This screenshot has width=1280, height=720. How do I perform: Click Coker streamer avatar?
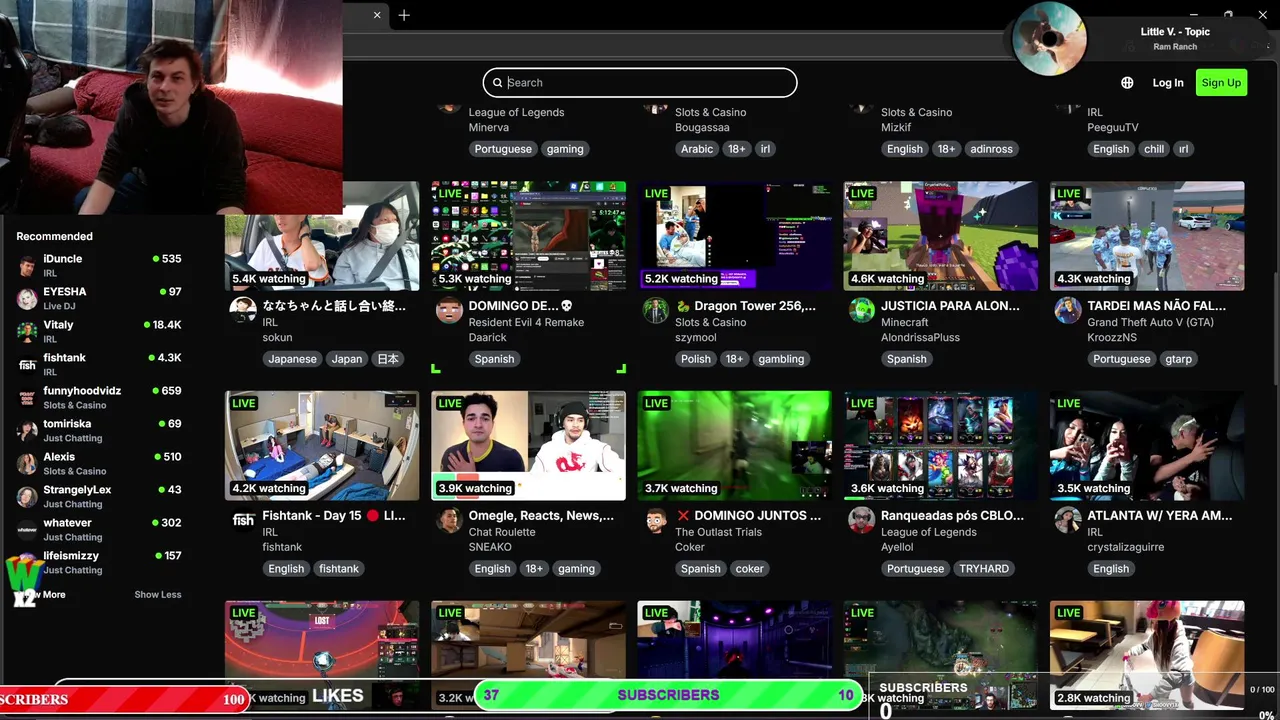(655, 520)
